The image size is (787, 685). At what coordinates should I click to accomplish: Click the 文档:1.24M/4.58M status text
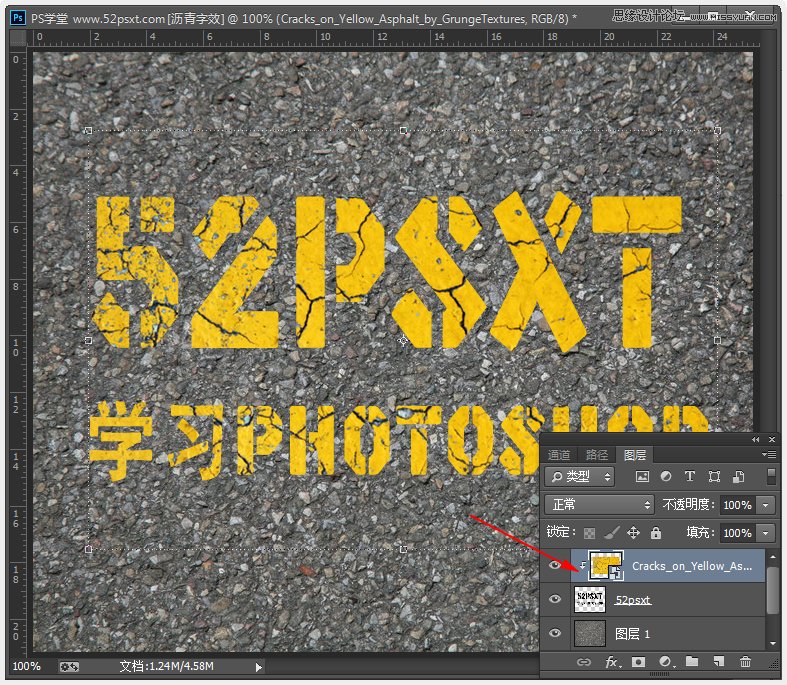pyautogui.click(x=167, y=666)
